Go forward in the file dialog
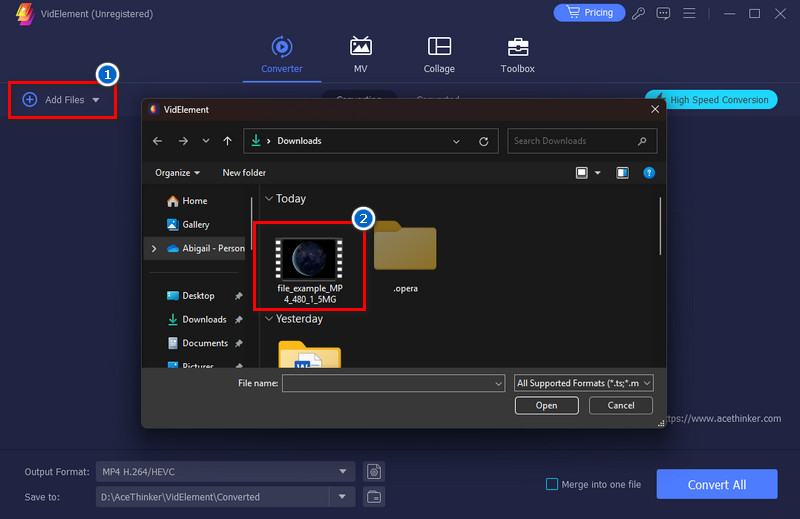The width and height of the screenshot is (800, 519). (x=183, y=141)
